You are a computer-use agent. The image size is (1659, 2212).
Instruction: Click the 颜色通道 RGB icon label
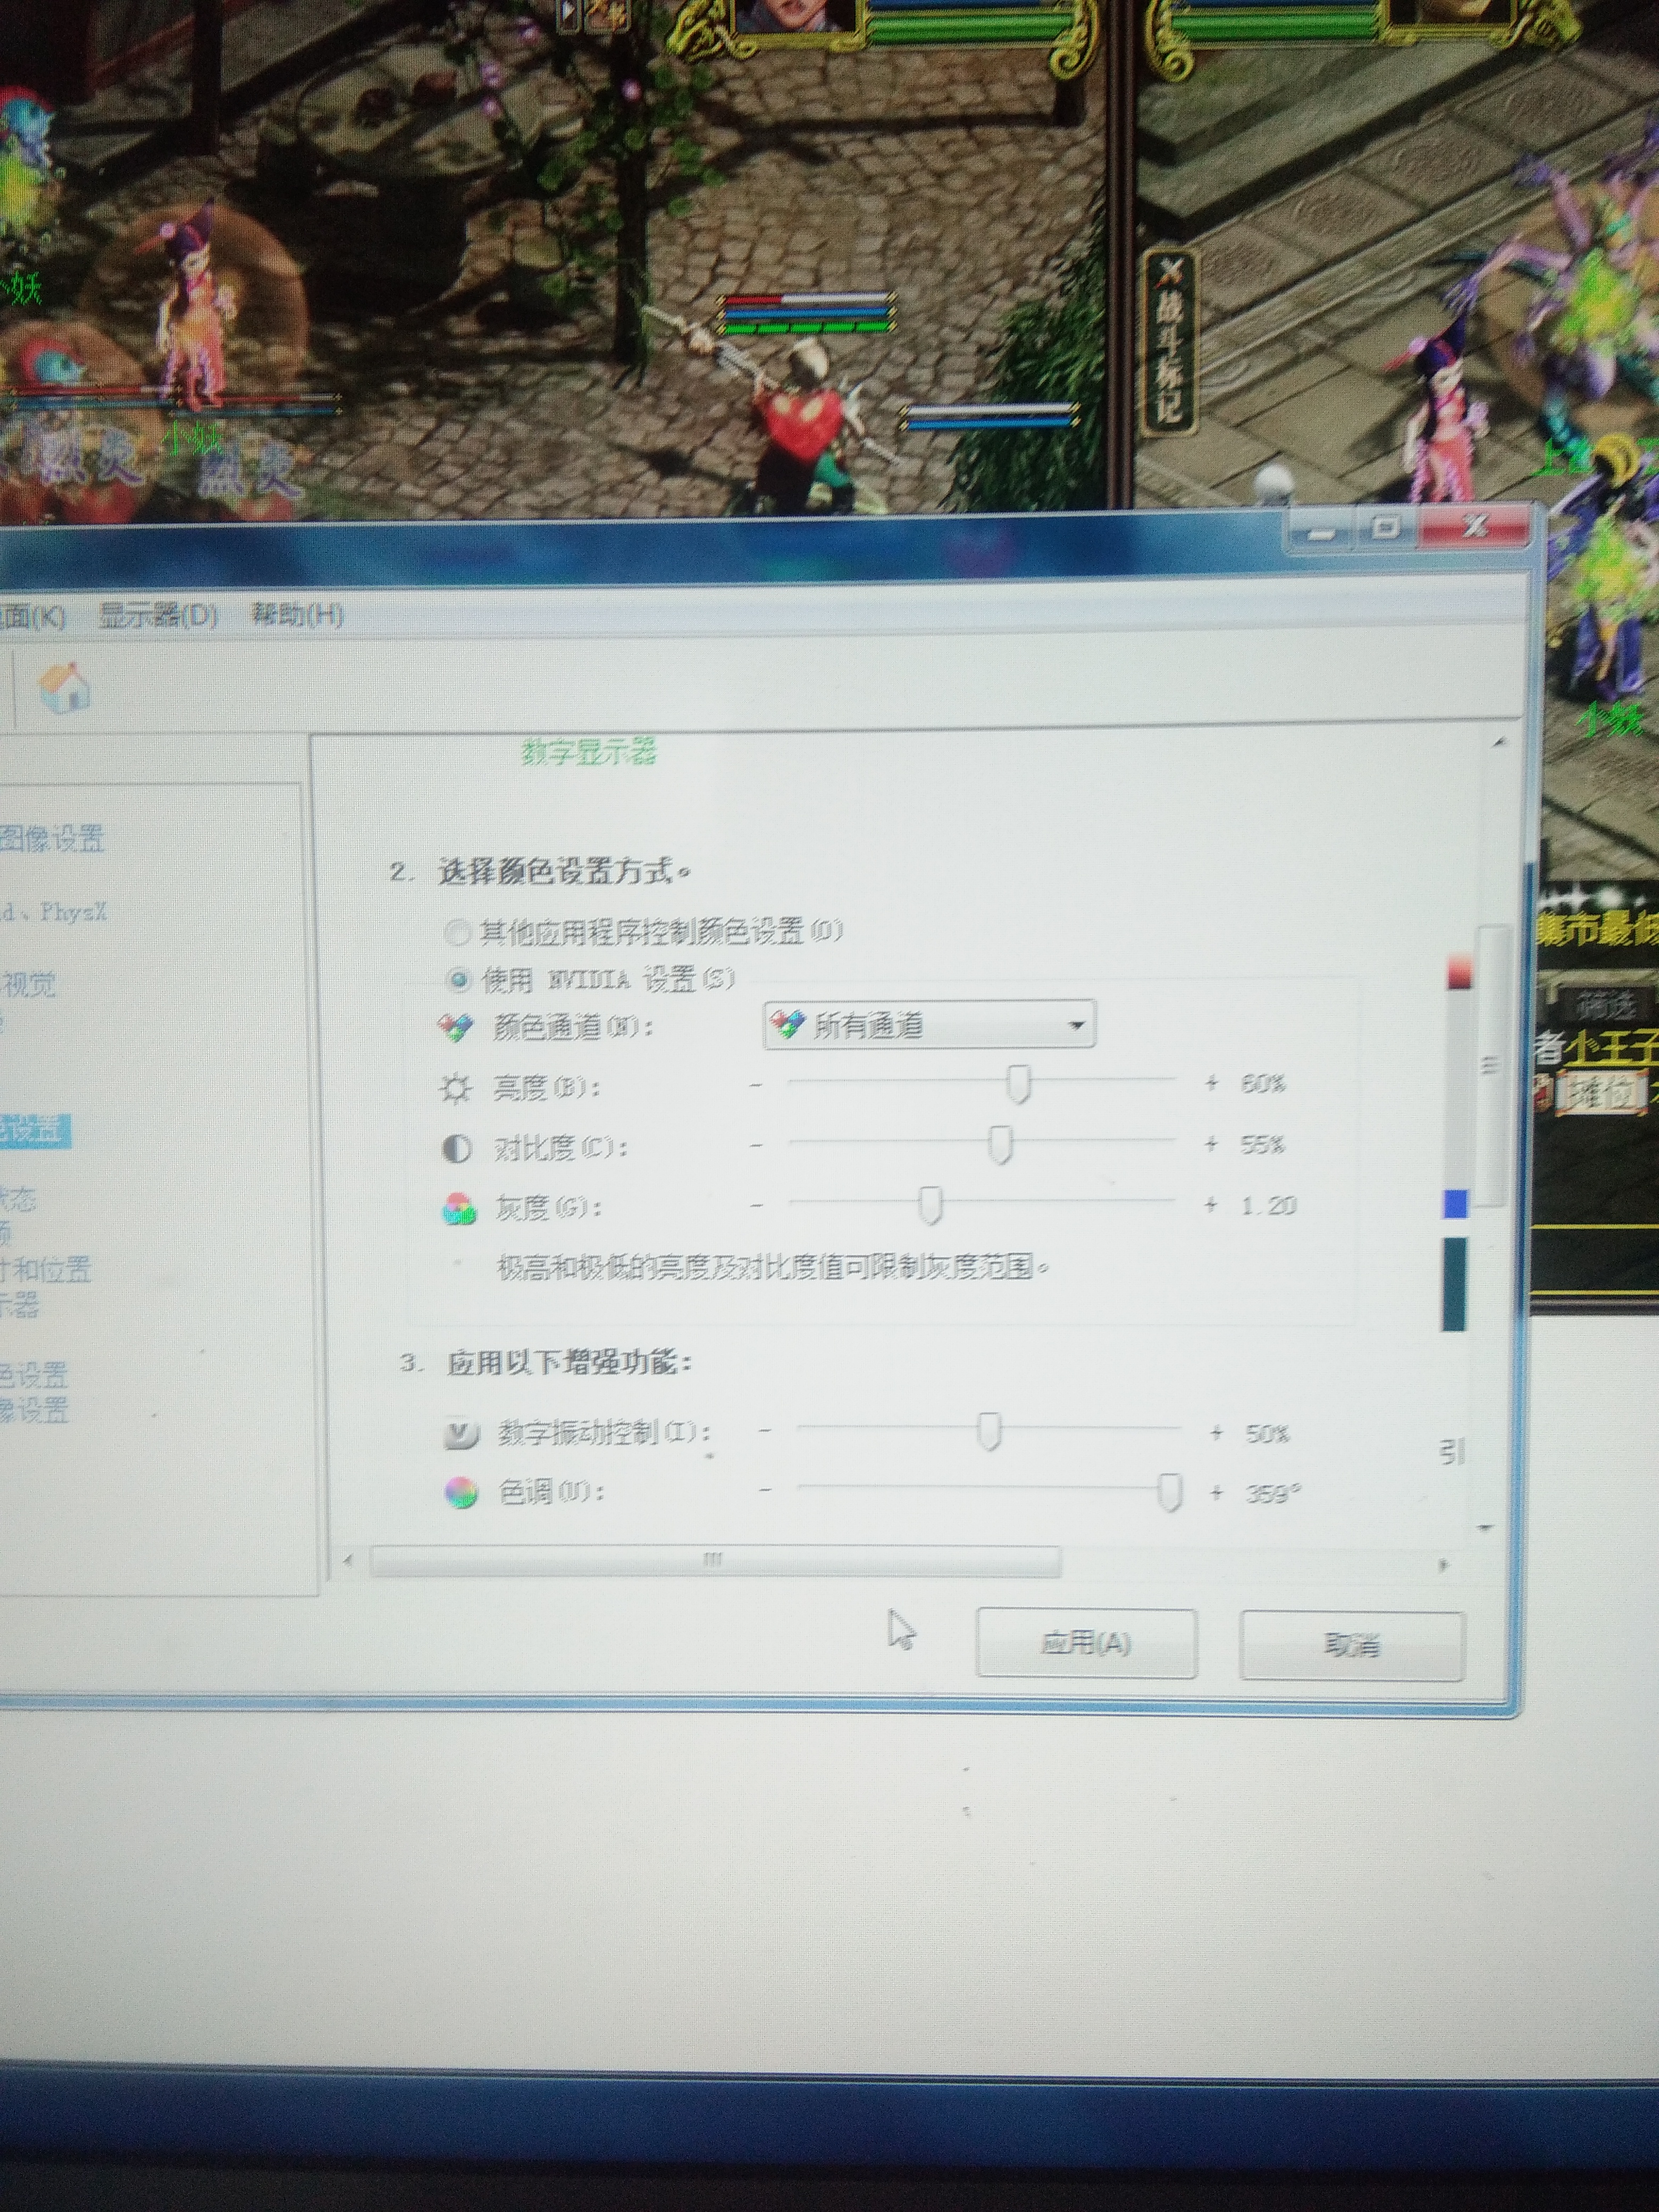tap(456, 1027)
